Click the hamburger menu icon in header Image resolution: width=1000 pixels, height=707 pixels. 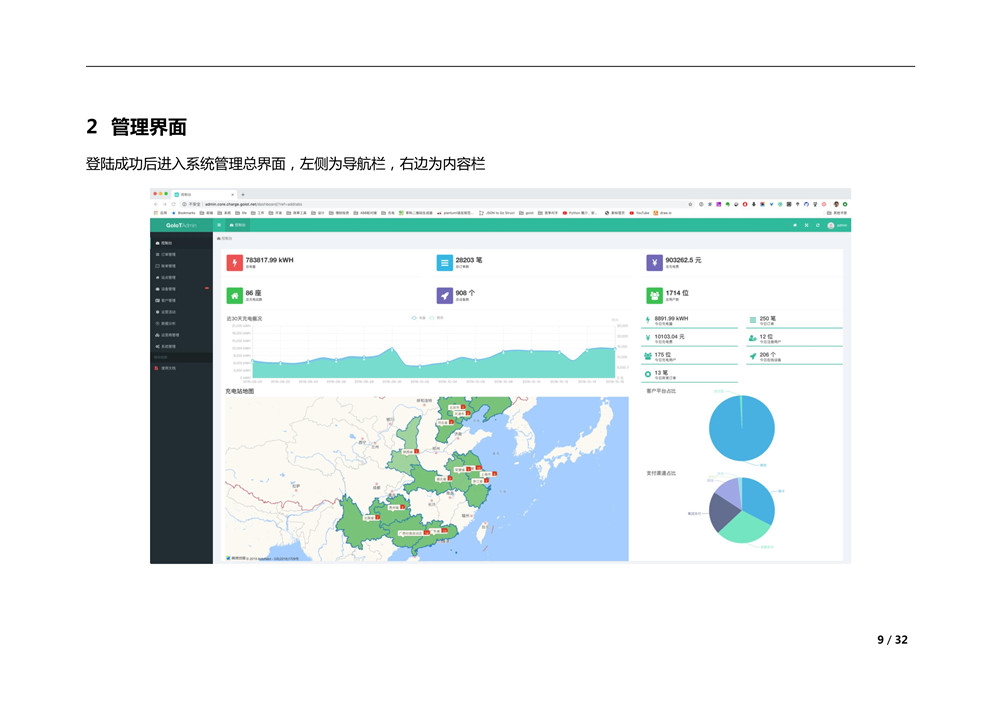pyautogui.click(x=219, y=225)
